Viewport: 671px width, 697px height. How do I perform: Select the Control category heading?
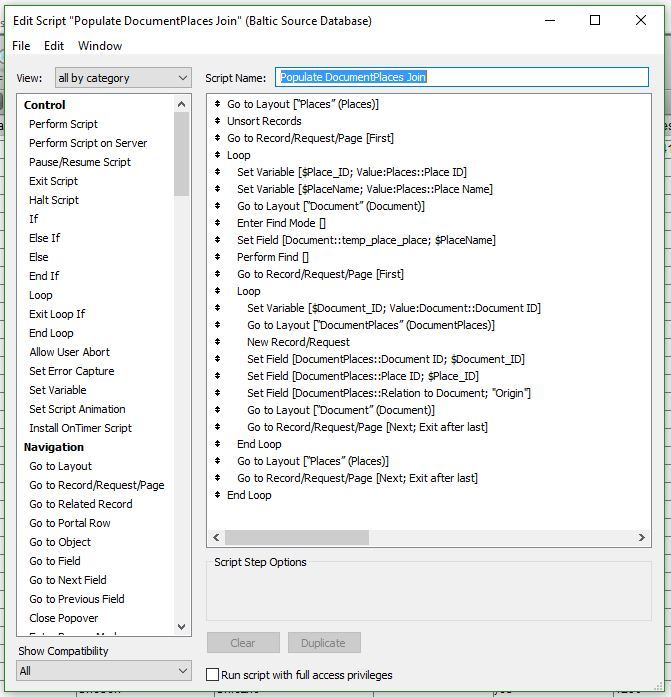click(x=44, y=105)
